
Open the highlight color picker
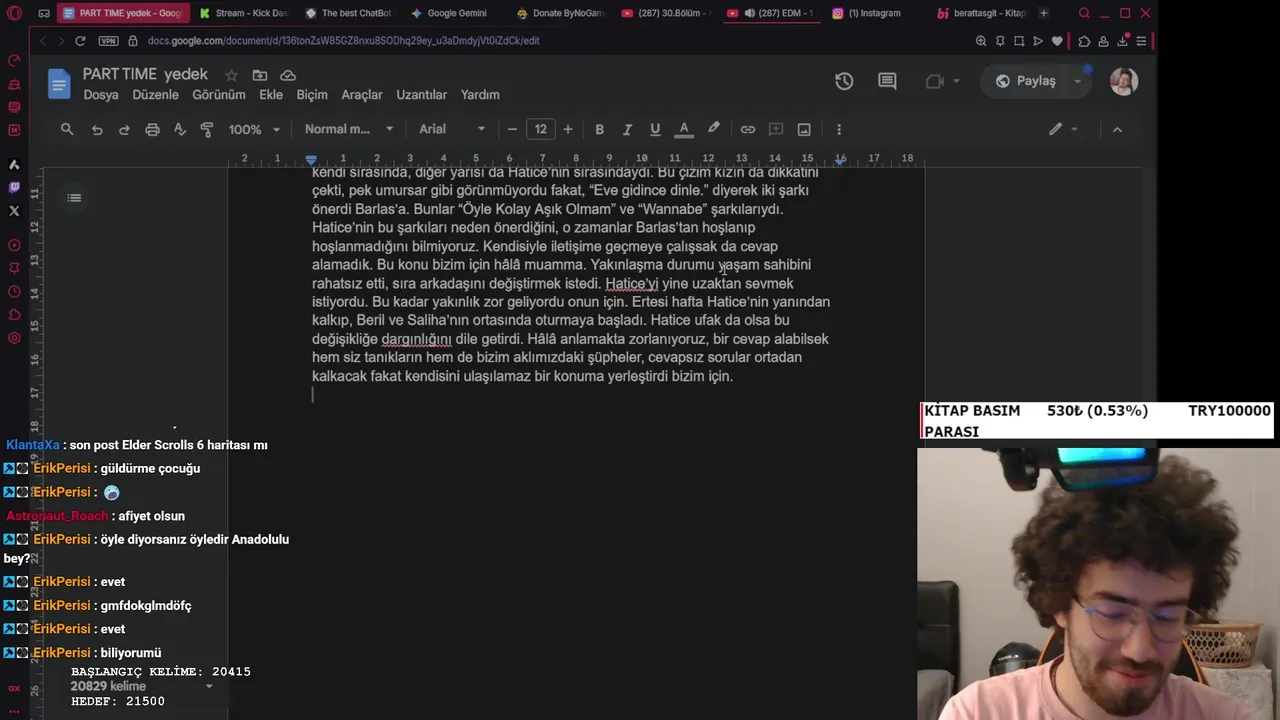point(714,129)
